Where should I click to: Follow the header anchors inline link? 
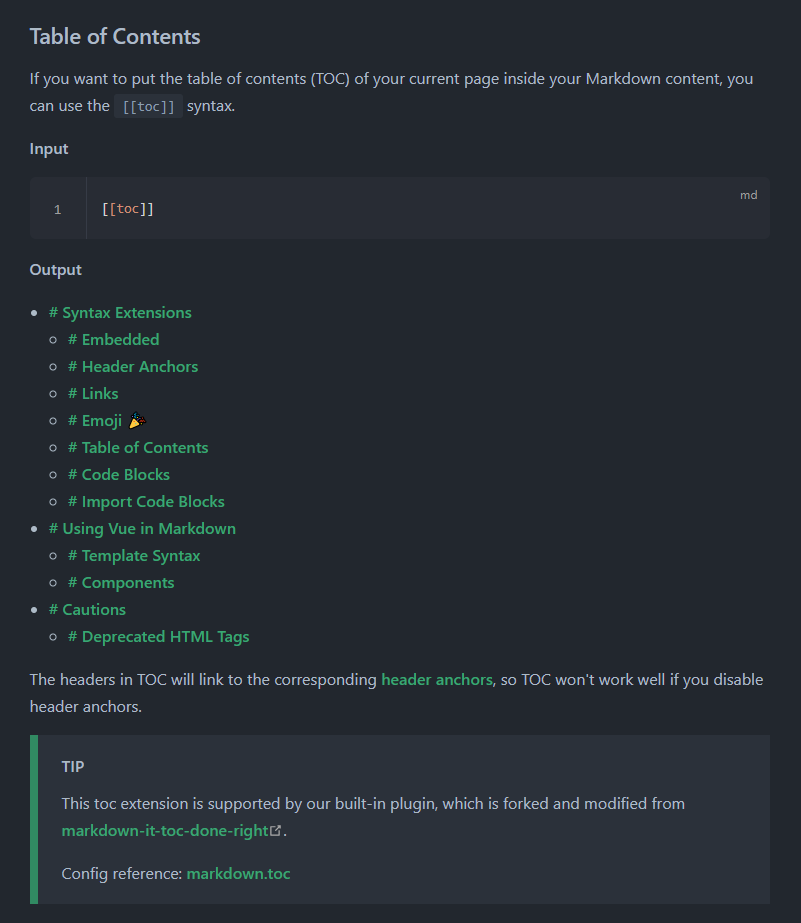(437, 680)
